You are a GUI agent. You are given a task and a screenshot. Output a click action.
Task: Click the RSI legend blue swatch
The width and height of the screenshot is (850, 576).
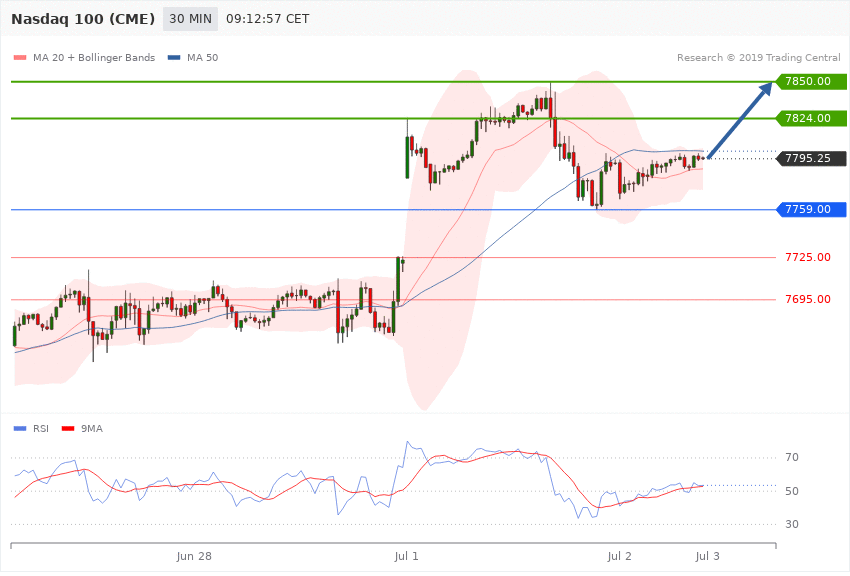[x=20, y=429]
